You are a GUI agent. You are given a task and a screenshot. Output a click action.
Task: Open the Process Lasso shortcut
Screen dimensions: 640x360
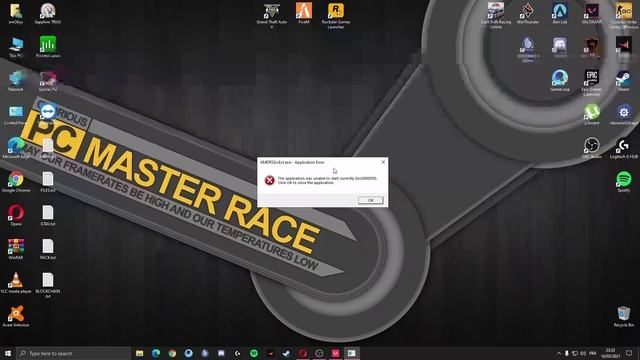click(x=48, y=47)
